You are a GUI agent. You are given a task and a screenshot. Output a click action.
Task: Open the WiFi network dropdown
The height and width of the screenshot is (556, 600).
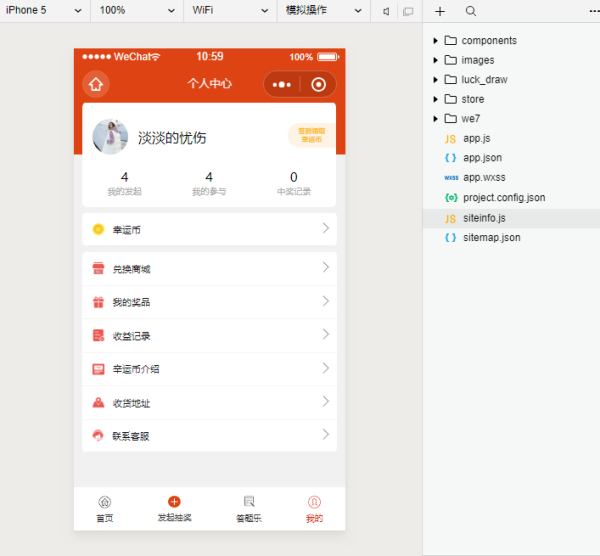[228, 10]
